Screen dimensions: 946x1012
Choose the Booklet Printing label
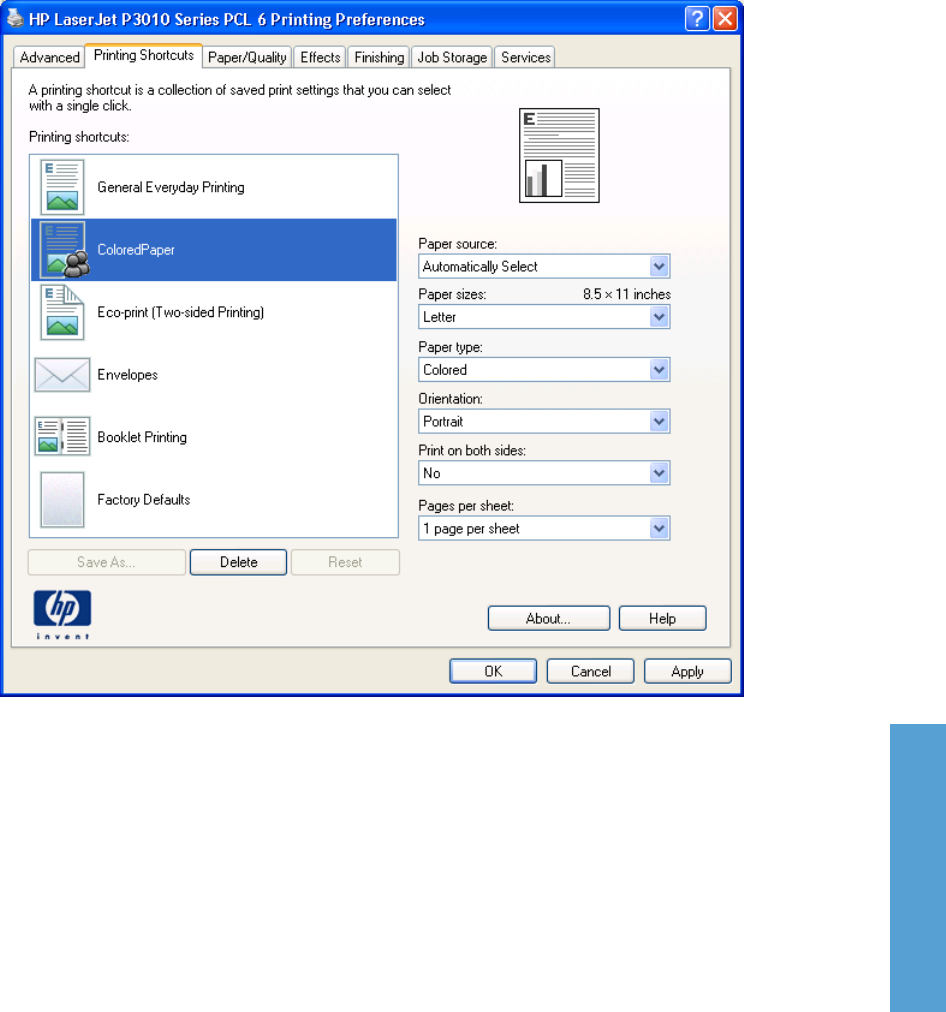pos(142,438)
